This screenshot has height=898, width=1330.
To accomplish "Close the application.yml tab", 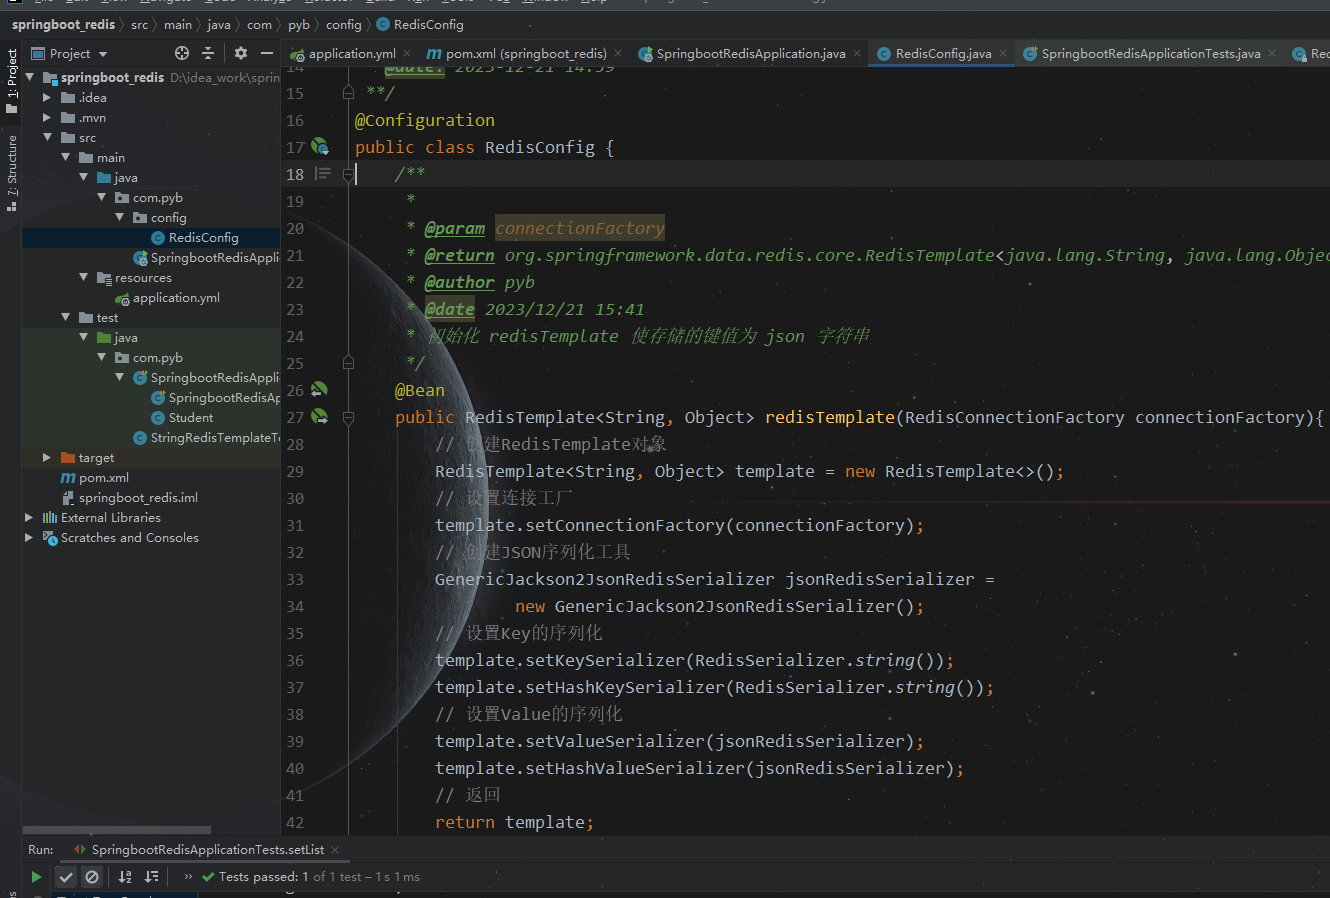I will [x=408, y=54].
